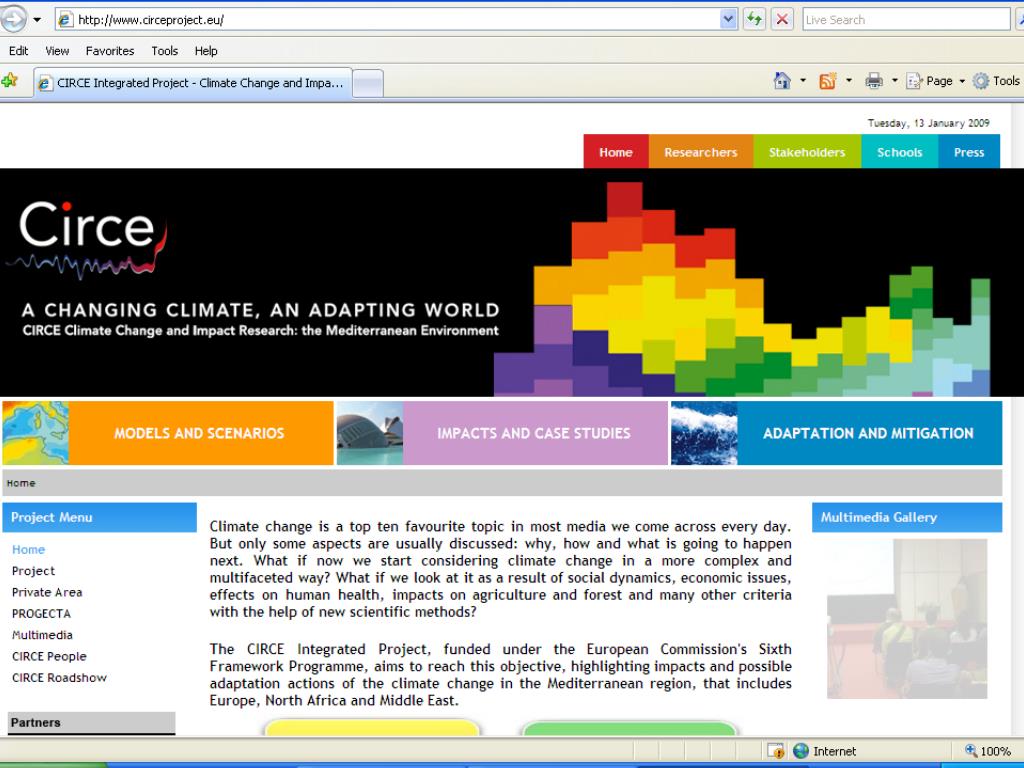Click the ocean wave thumbnail
The image size is (1024, 768).
(x=704, y=433)
